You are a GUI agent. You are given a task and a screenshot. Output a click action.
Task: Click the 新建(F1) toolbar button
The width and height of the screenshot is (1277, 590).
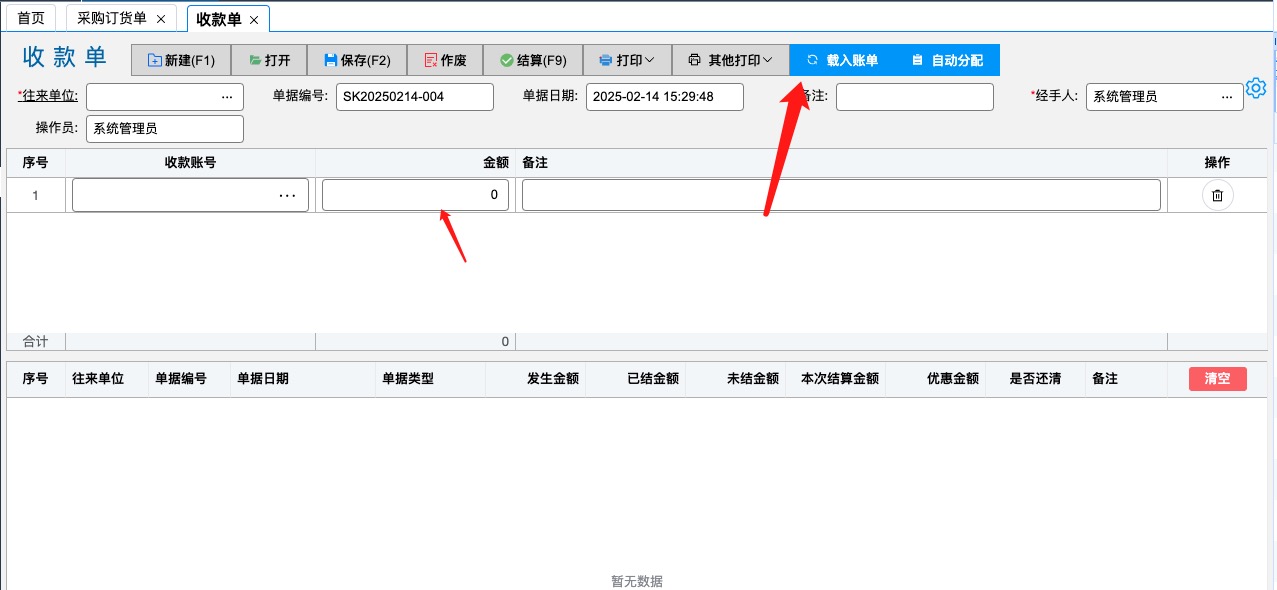(181, 60)
